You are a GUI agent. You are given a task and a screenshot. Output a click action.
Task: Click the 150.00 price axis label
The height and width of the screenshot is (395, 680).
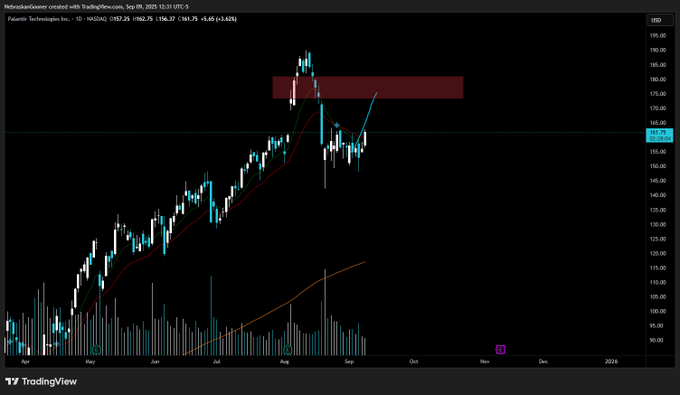(x=657, y=166)
